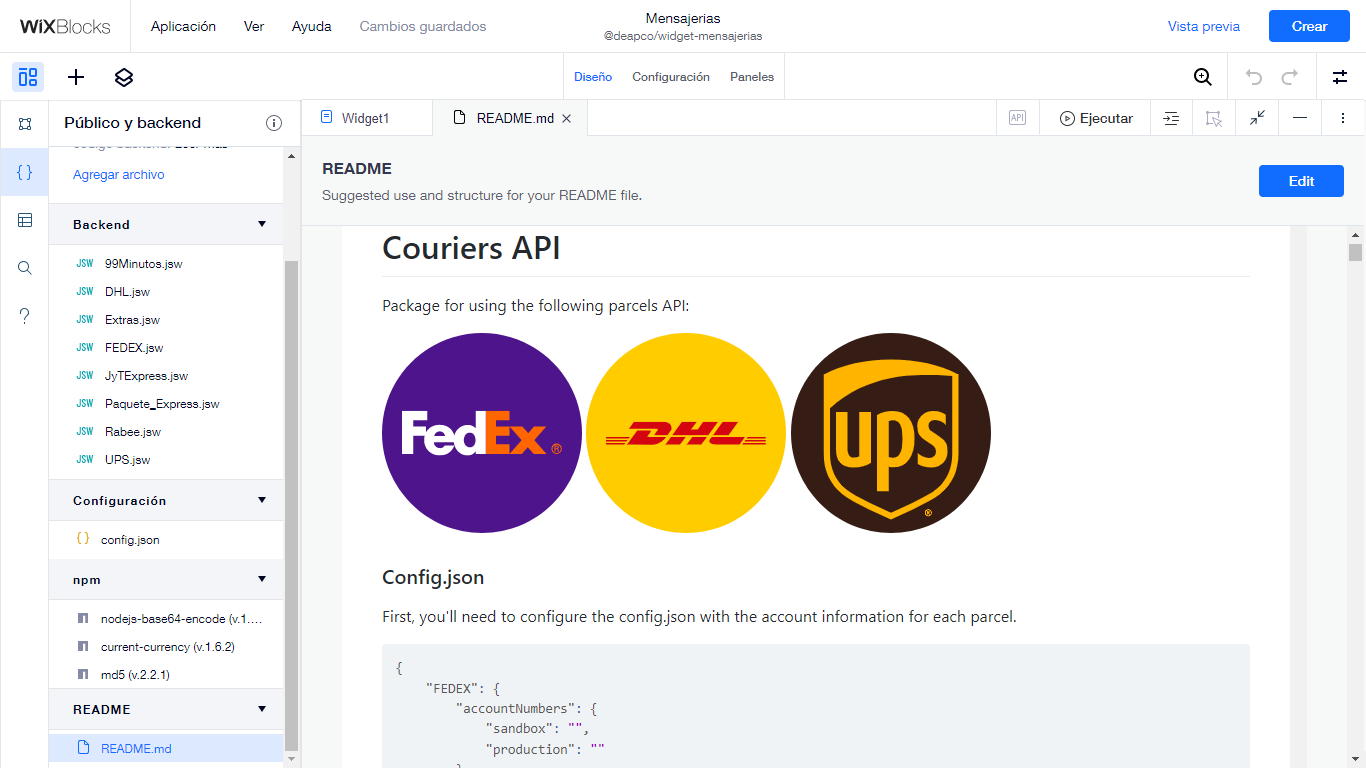Open the Ayuda menu
This screenshot has height=768, width=1366.
312,27
